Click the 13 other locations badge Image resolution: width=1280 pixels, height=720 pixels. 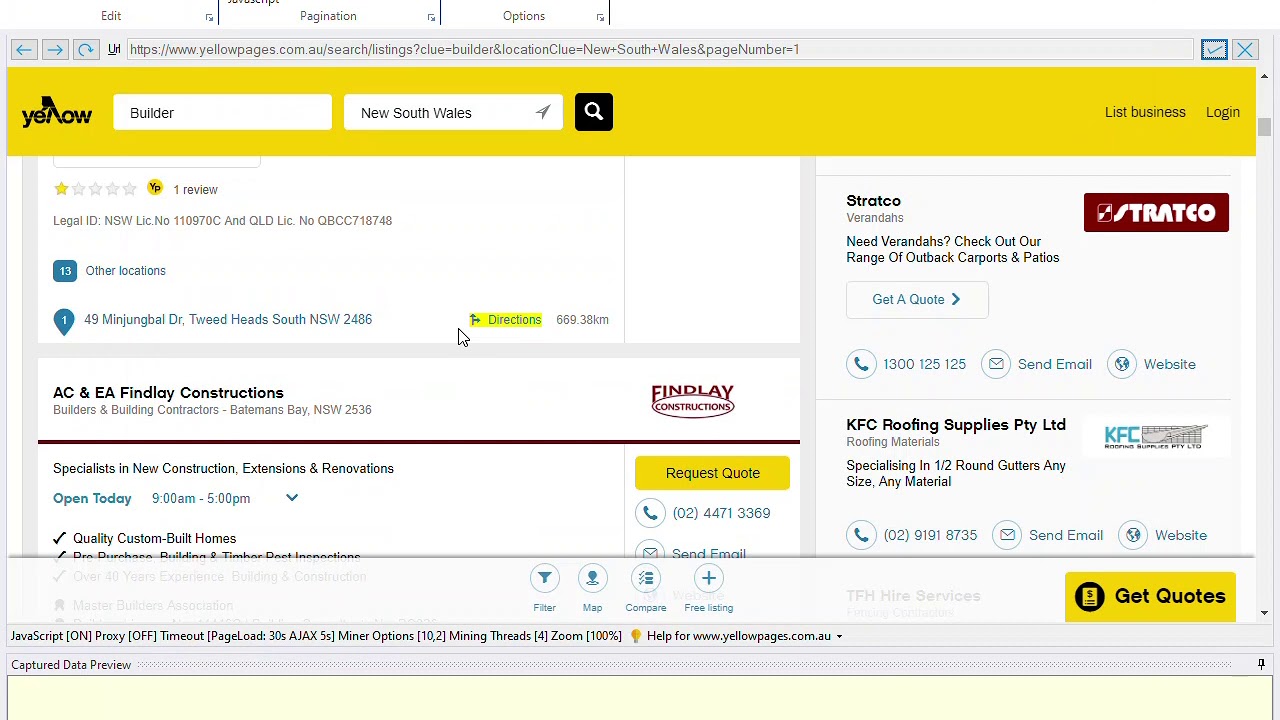pyautogui.click(x=65, y=271)
